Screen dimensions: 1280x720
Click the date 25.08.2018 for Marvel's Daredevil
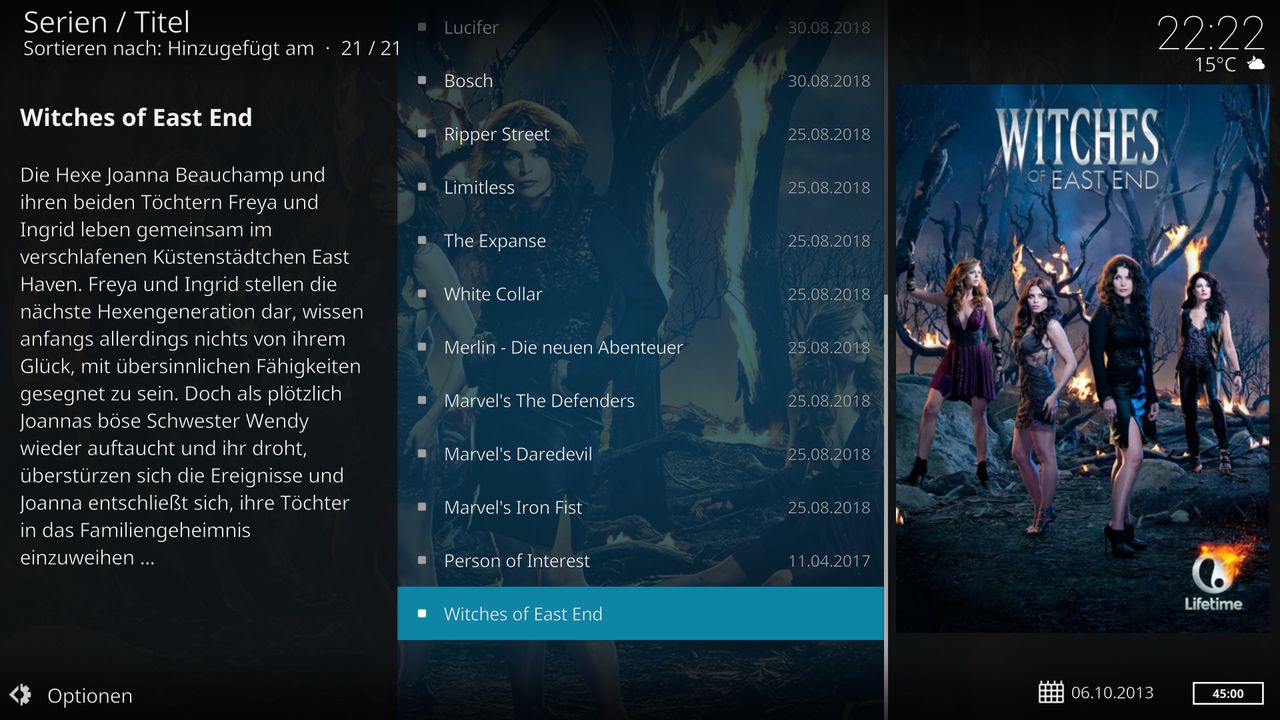click(x=829, y=454)
